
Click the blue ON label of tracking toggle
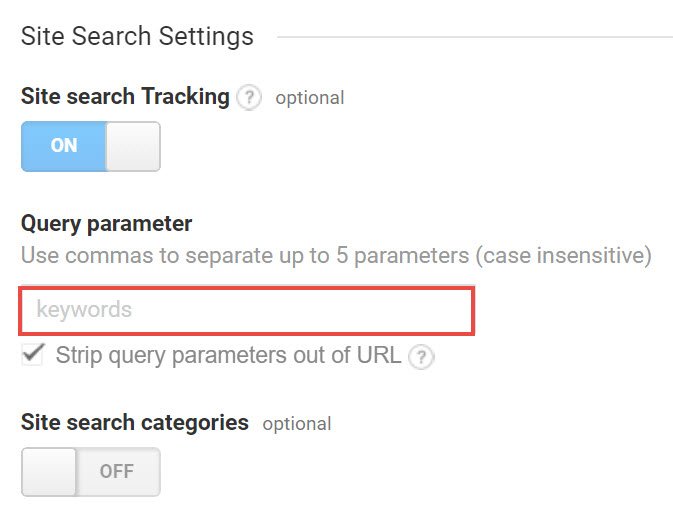[x=64, y=146]
